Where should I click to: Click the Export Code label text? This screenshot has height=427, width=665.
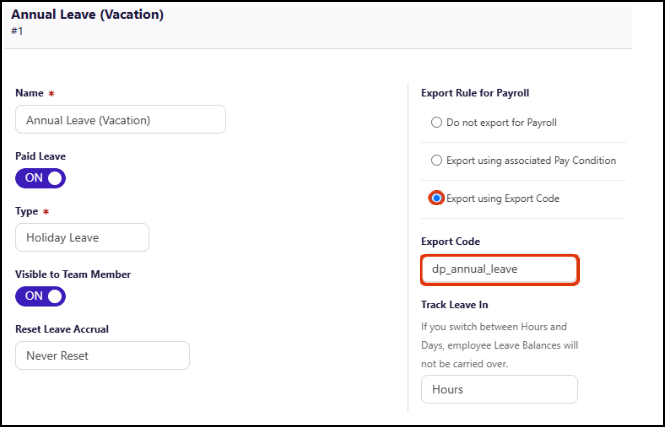pyautogui.click(x=450, y=242)
